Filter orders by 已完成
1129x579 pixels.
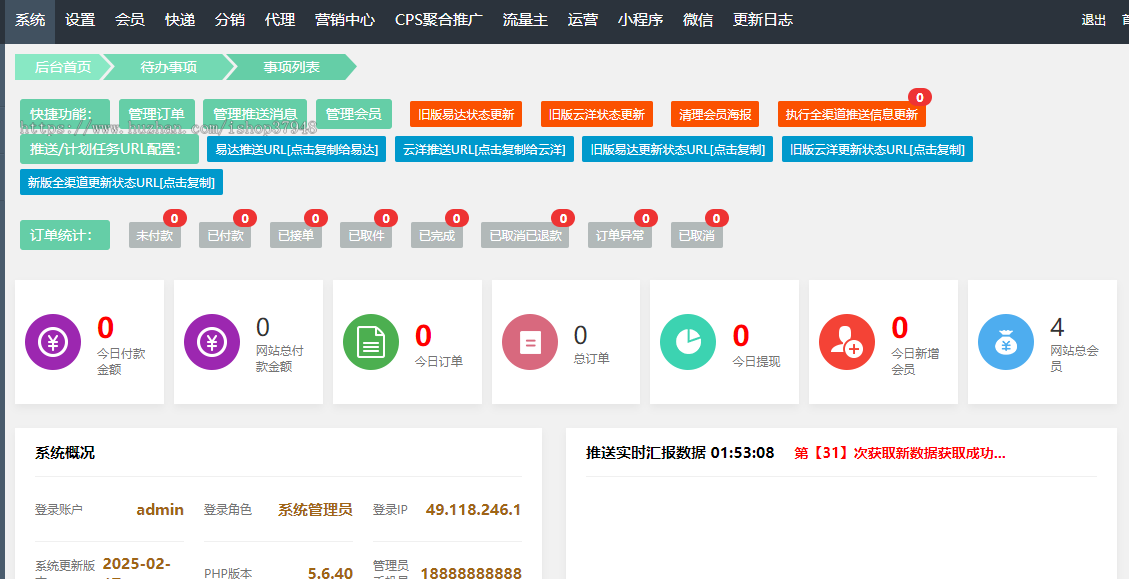437,235
